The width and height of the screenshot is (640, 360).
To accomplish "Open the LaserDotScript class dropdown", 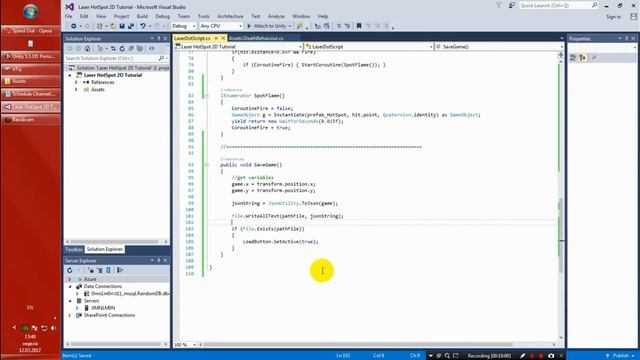I will (x=369, y=47).
